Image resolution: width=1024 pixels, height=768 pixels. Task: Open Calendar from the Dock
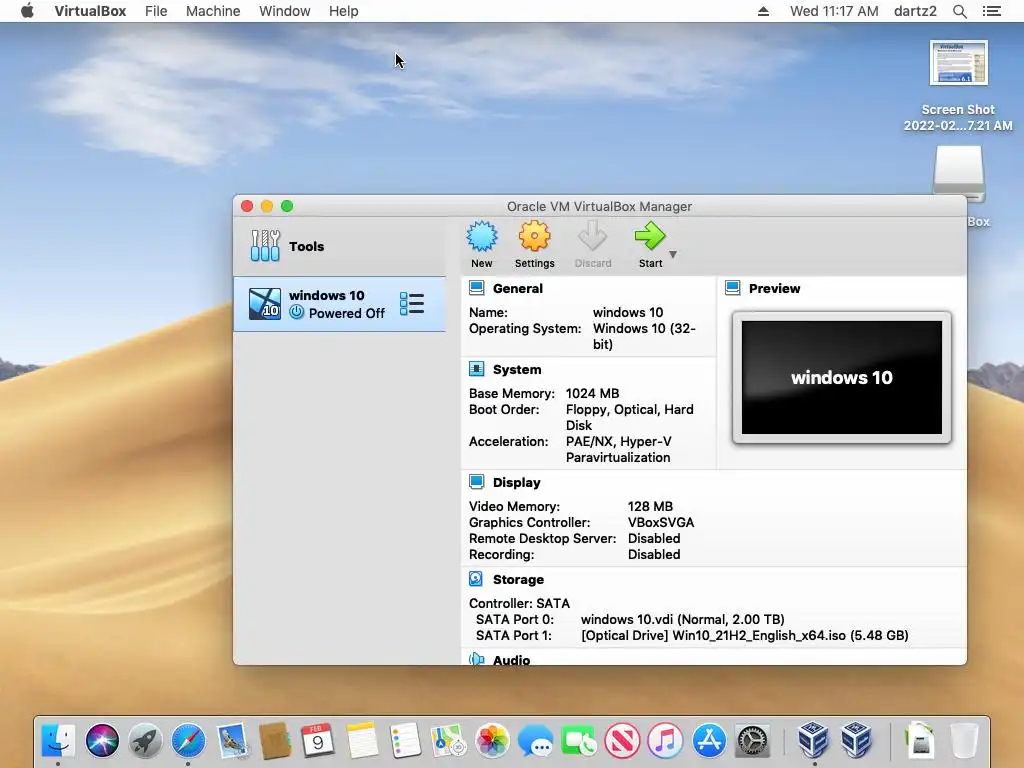318,741
